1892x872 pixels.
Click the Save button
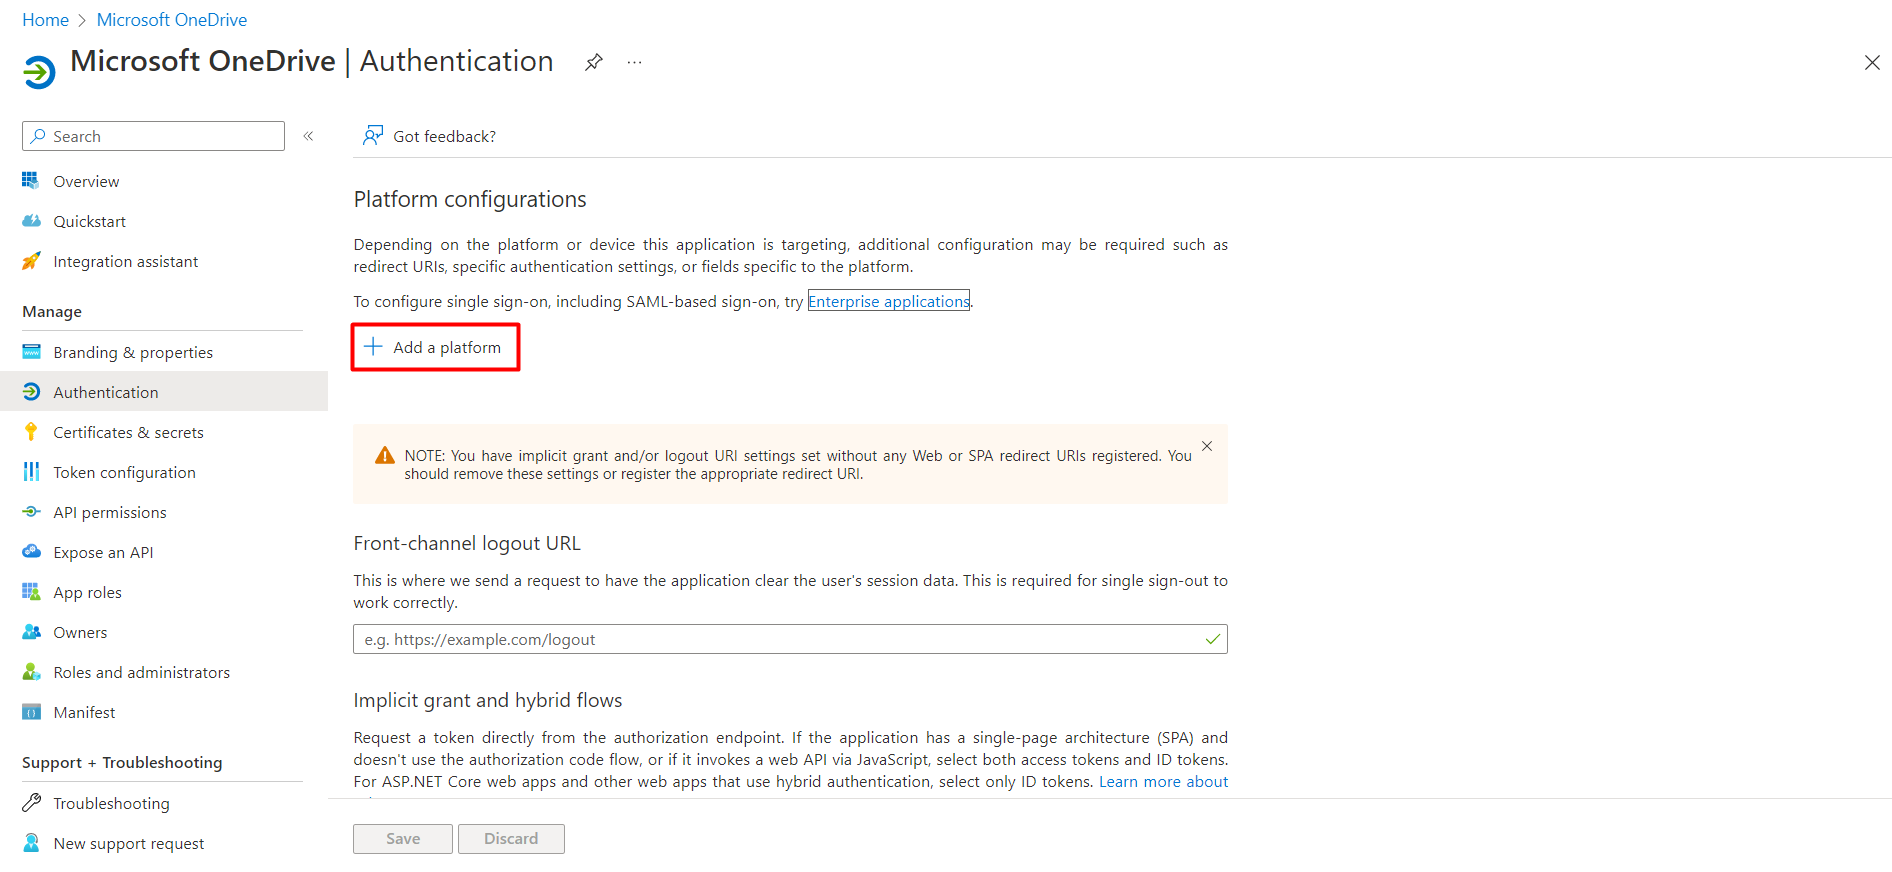(x=403, y=839)
